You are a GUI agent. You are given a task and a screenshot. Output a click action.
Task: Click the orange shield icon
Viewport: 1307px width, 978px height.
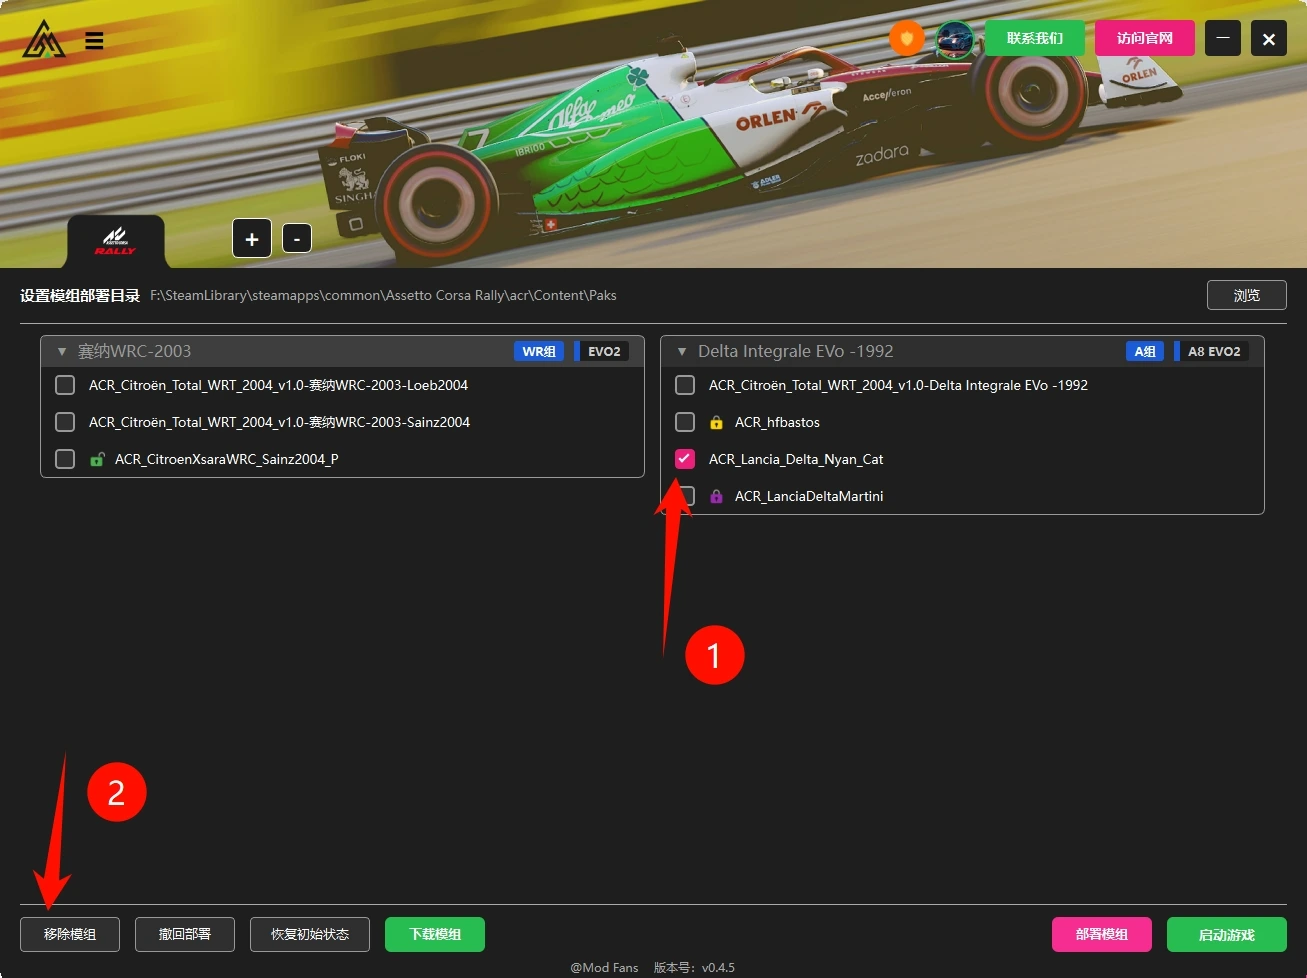(x=907, y=39)
